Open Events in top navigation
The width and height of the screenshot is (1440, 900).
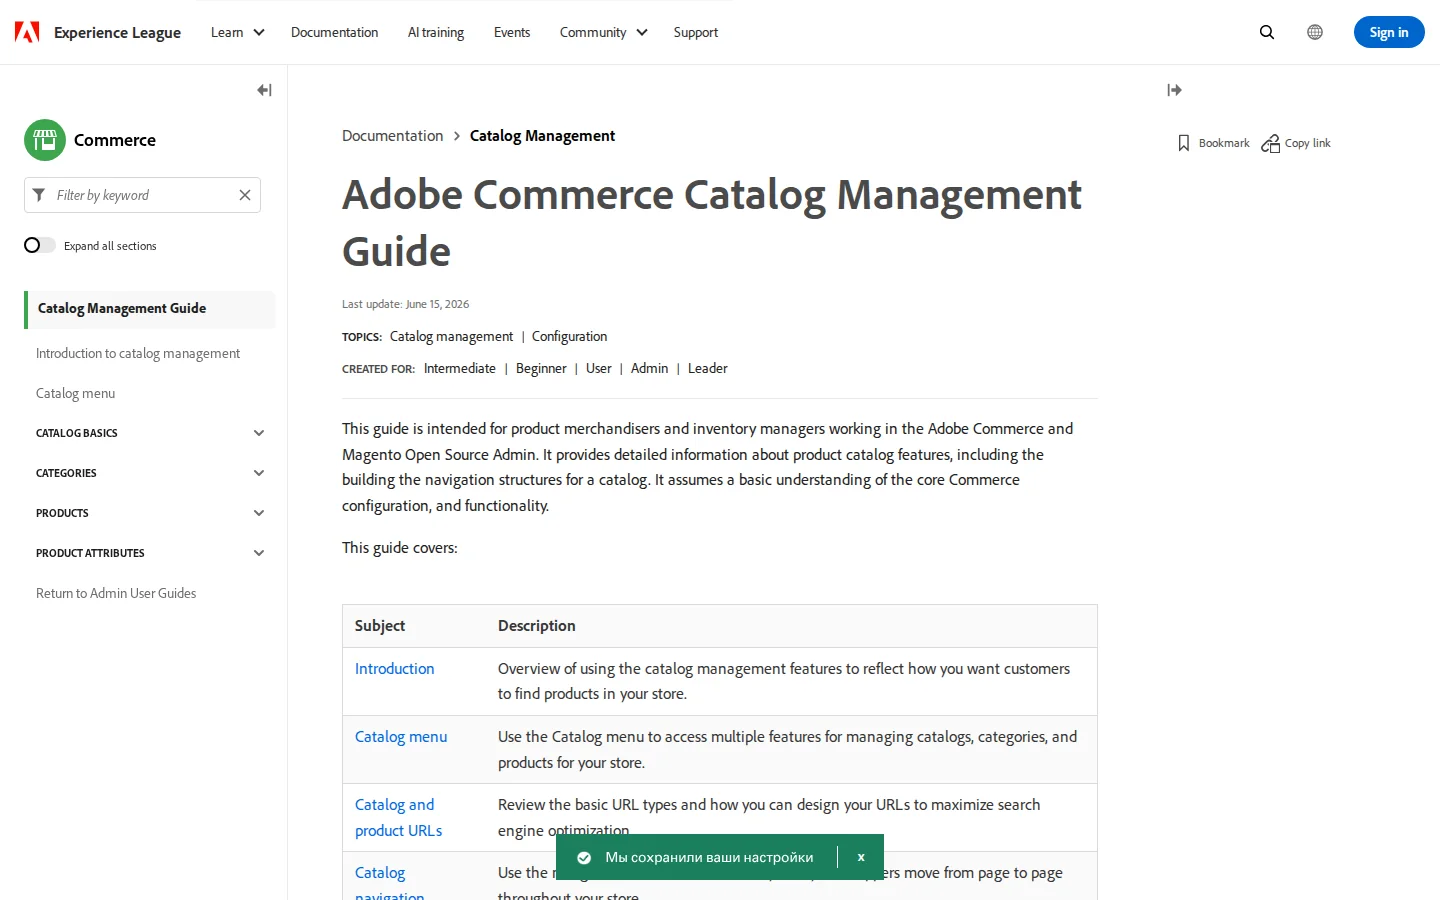point(512,32)
